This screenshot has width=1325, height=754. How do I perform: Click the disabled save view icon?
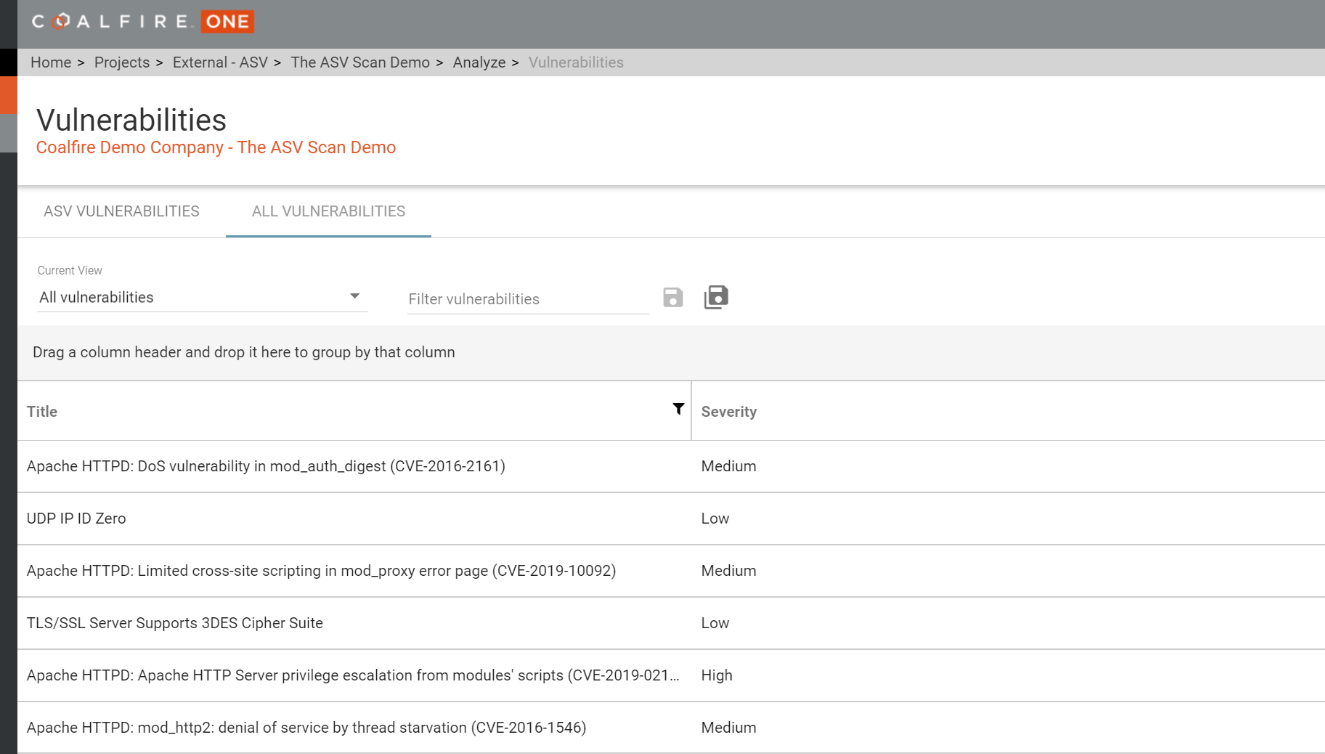673,297
